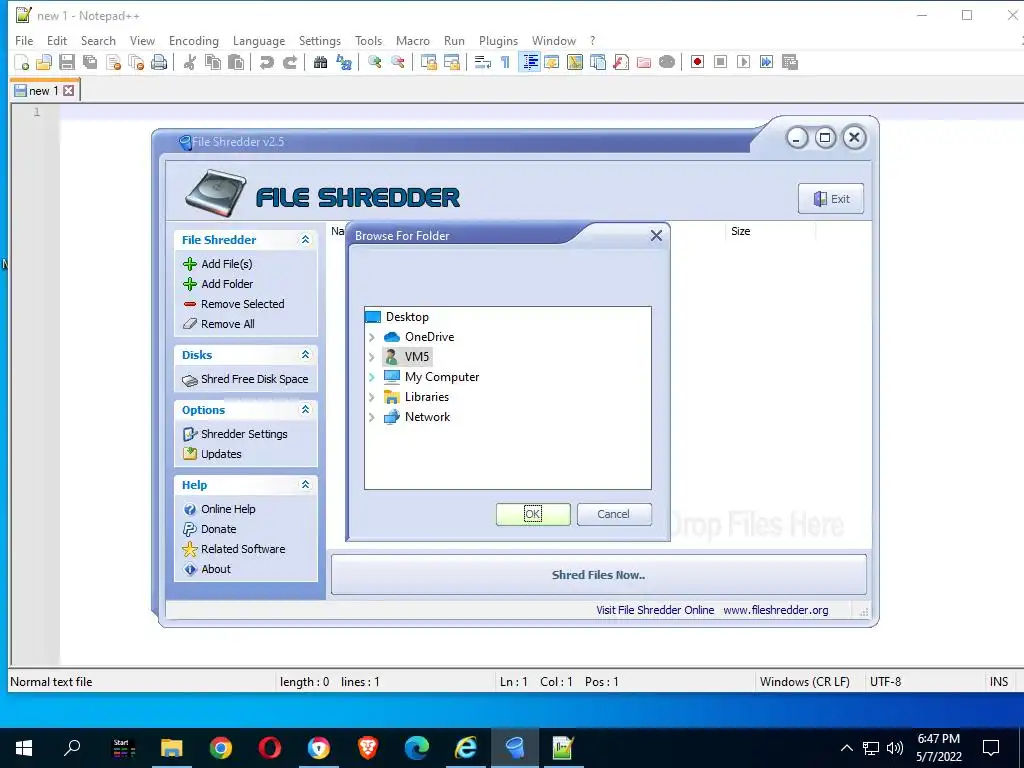Screen dimensions: 1024x768
Task: Collapse the File Shredder sidebar section
Action: pyautogui.click(x=305, y=240)
